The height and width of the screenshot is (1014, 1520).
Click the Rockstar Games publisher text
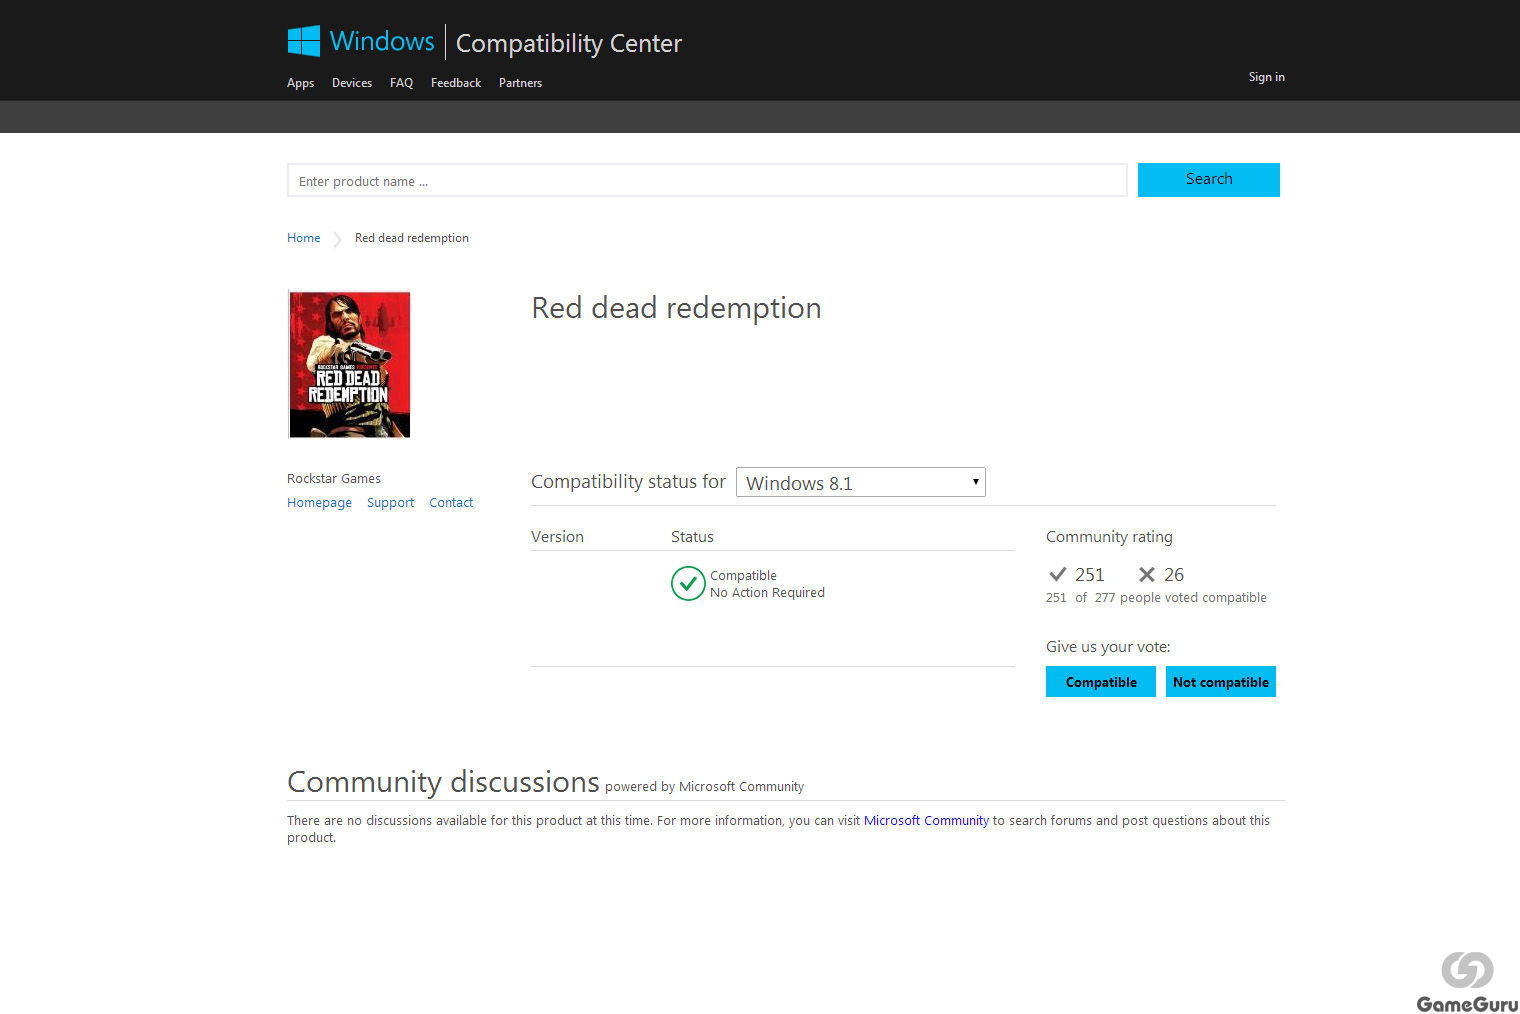coord(334,479)
